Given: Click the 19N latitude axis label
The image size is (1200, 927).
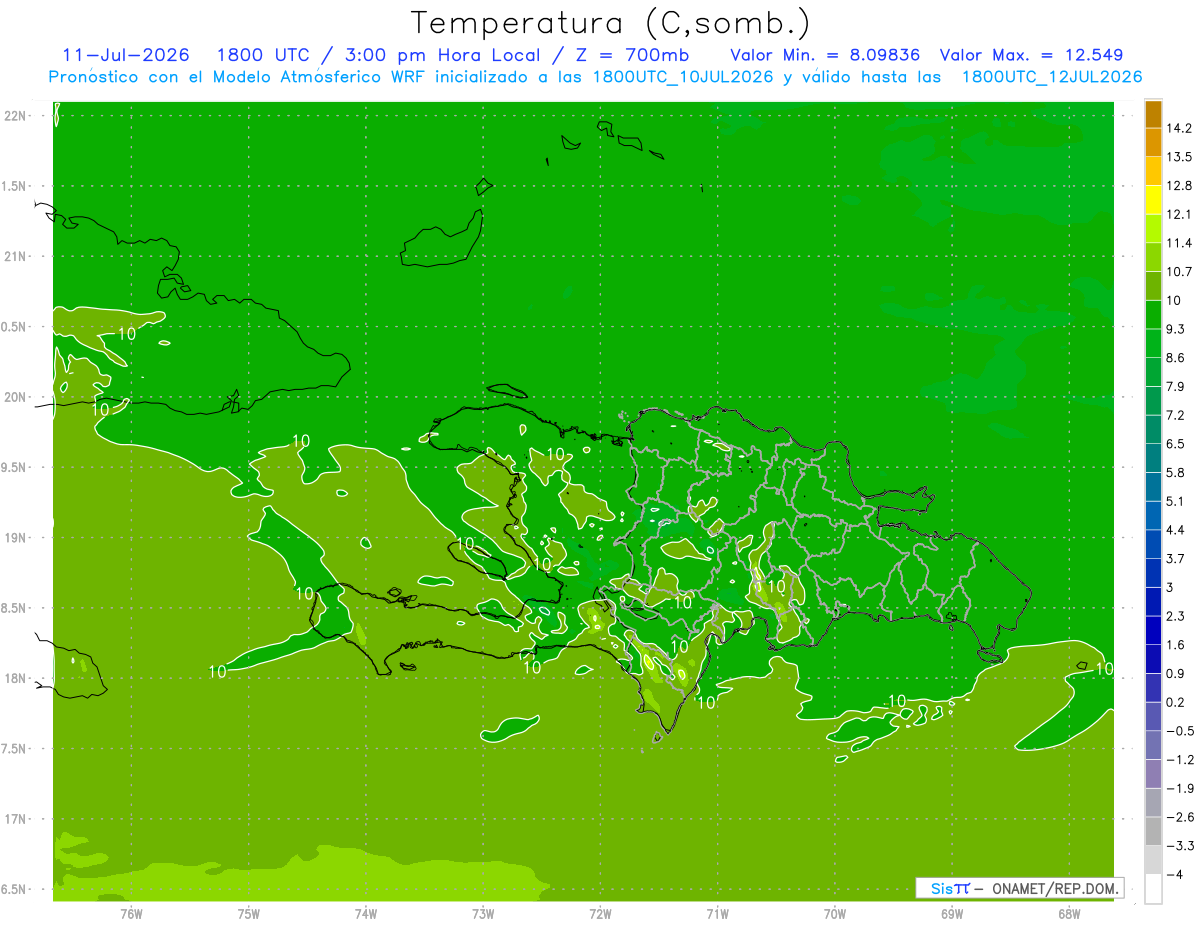Looking at the screenshot, I should tap(16, 538).
